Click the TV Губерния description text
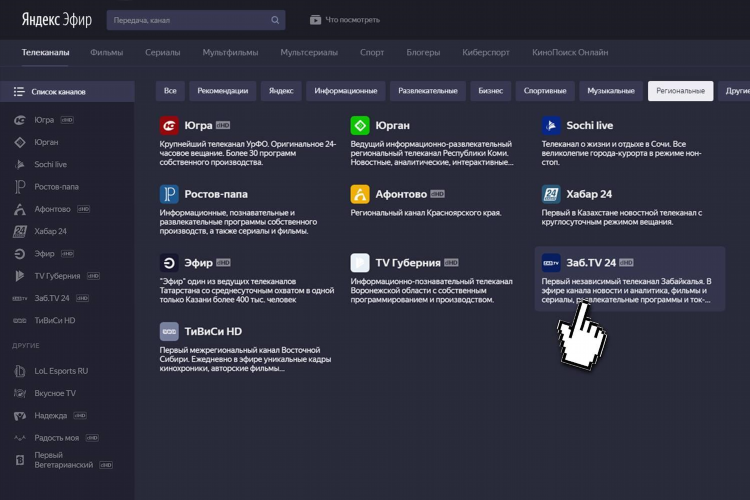The height and width of the screenshot is (500, 750). tap(431, 290)
